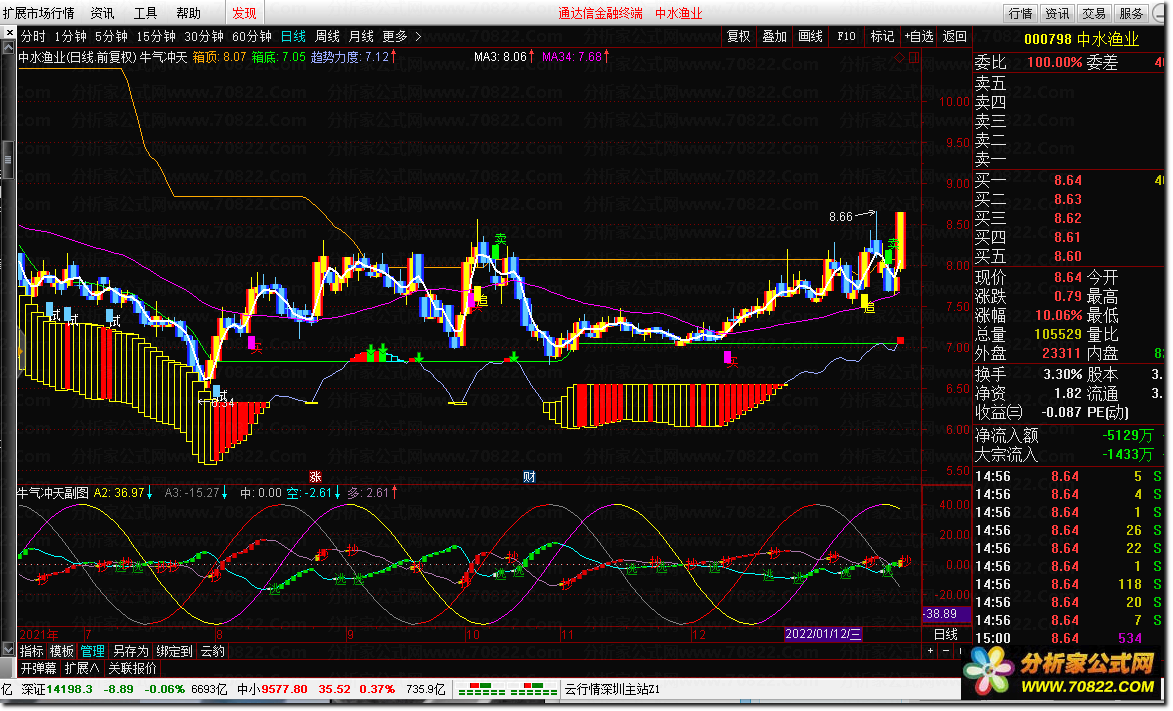Click the 净流入额 row in quote panel
Screen dimensions: 1173x711
(1068, 436)
